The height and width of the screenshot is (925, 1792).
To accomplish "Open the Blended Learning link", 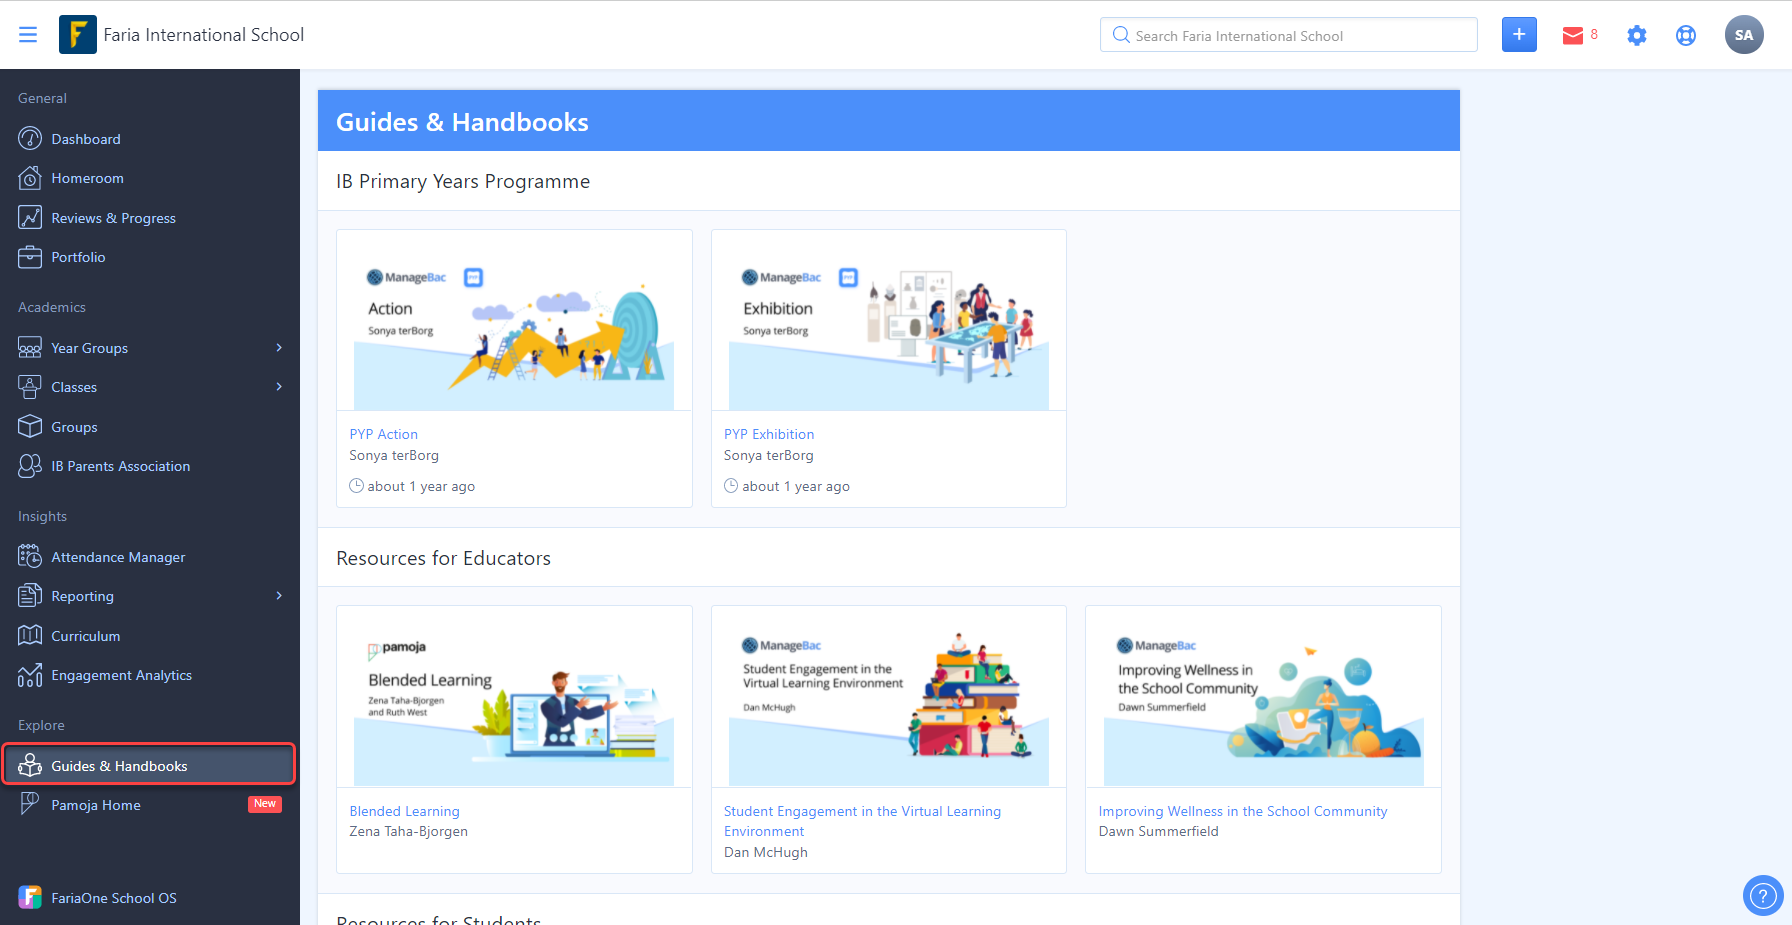I will click(x=404, y=811).
